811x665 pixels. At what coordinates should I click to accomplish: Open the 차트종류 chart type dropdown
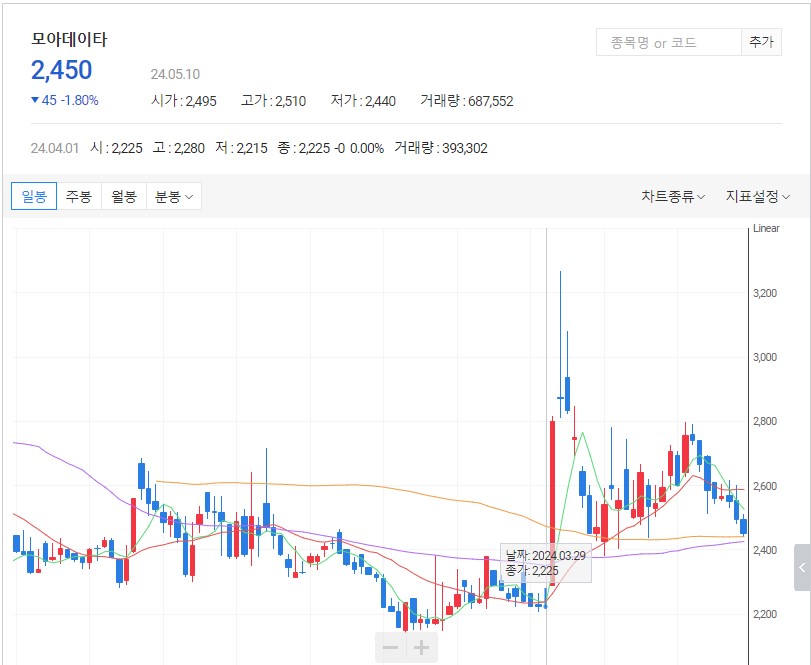[x=673, y=196]
